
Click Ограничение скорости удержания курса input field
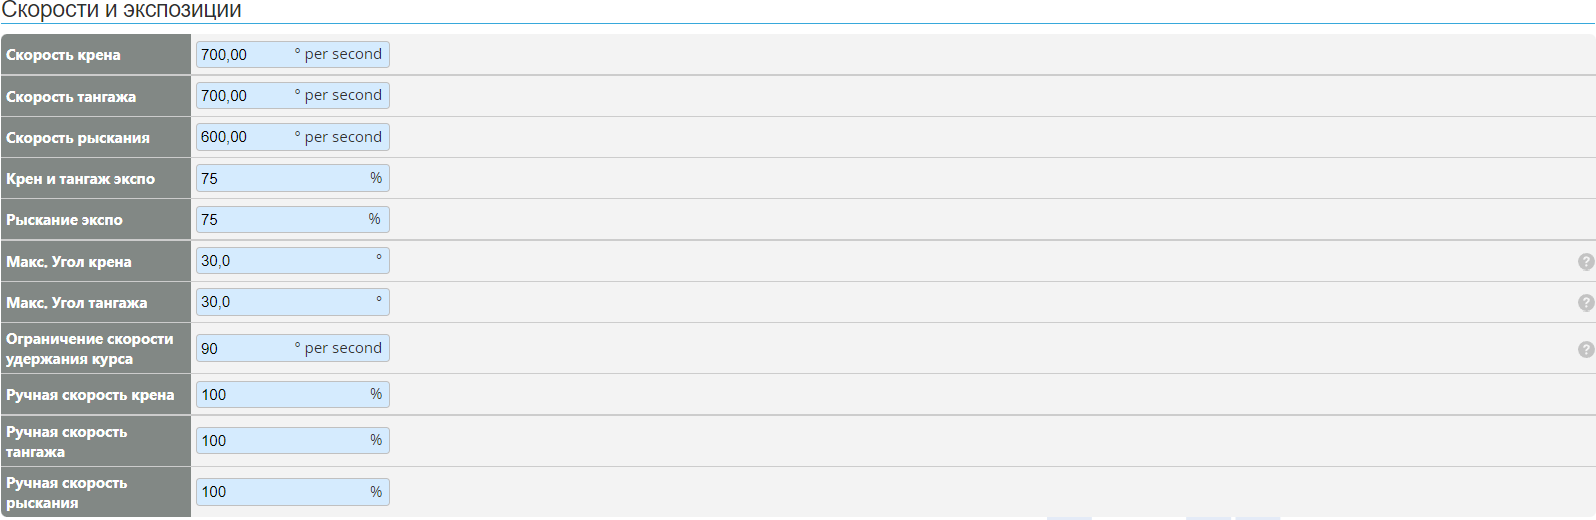tap(245, 349)
